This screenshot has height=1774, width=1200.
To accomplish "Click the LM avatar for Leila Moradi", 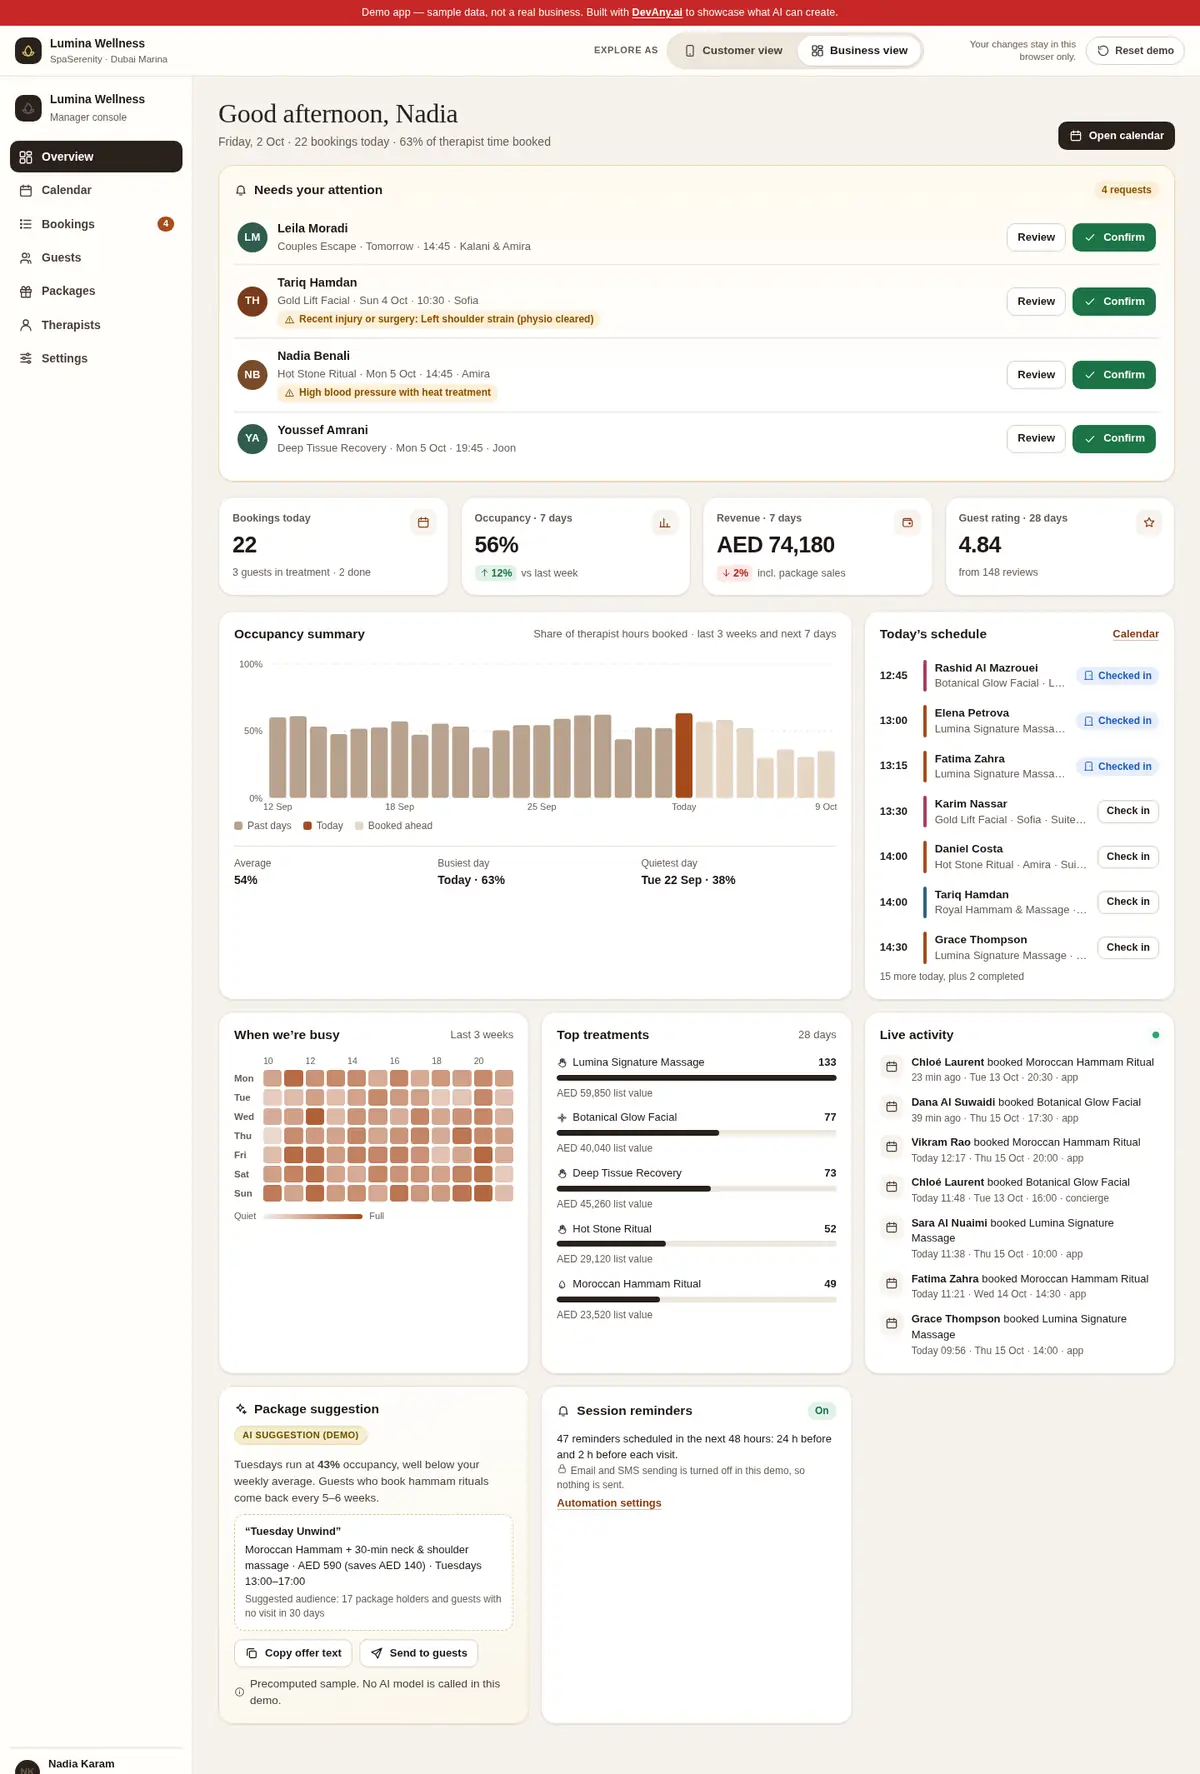I will point(252,237).
